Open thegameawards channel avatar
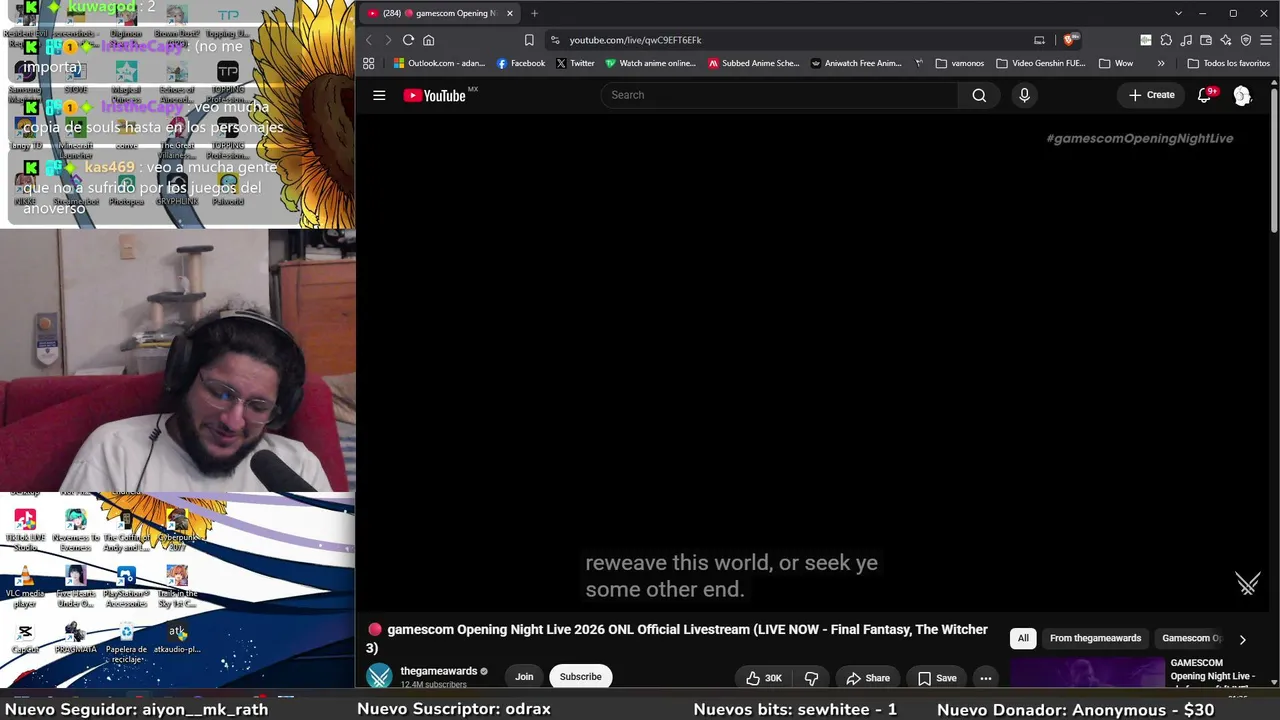The width and height of the screenshot is (1280, 720). tap(379, 677)
